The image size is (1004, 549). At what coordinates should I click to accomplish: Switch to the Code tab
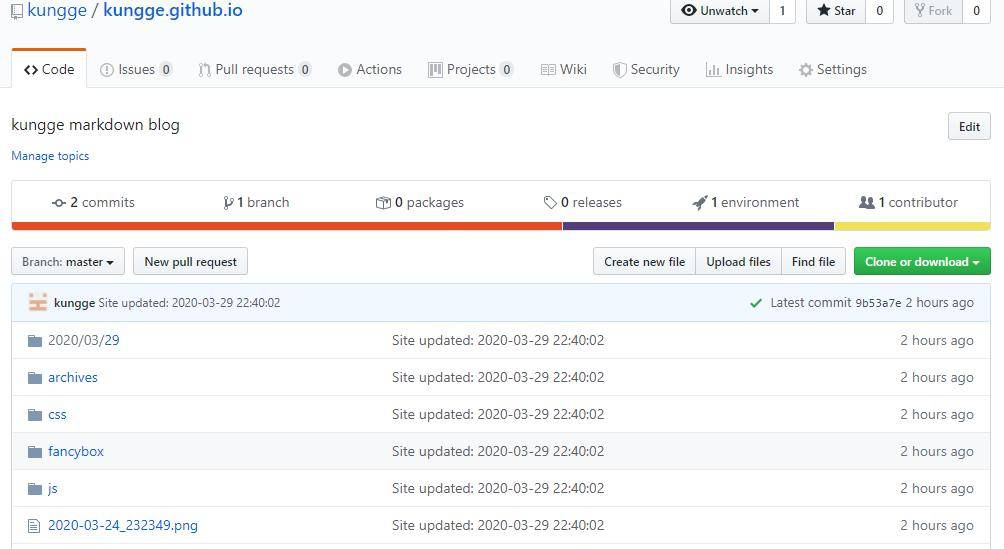(49, 69)
